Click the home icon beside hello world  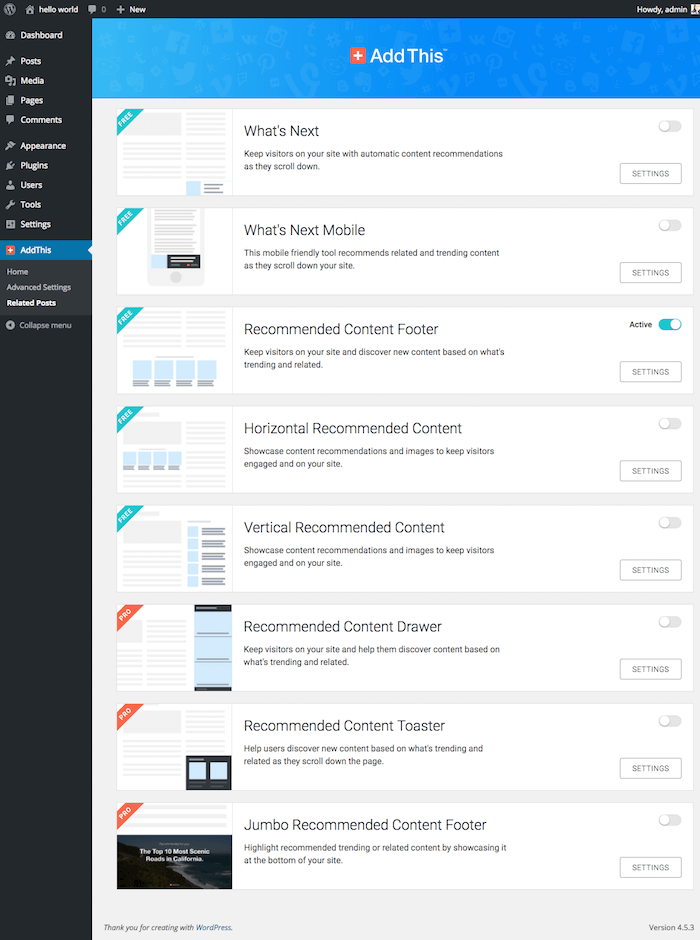[x=29, y=9]
